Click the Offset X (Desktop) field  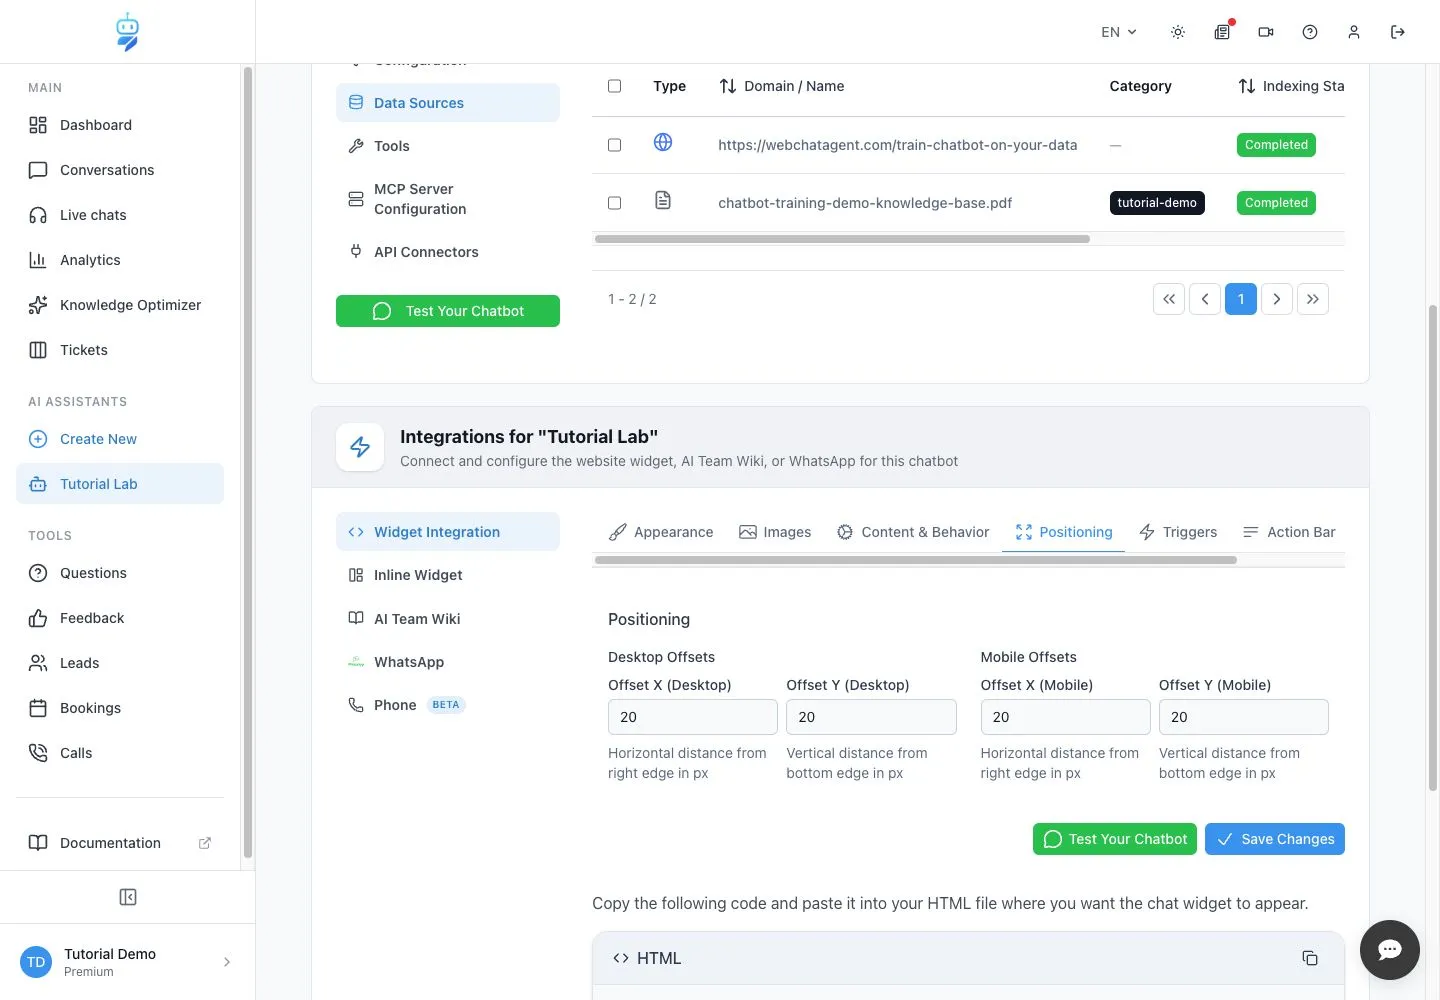(693, 717)
